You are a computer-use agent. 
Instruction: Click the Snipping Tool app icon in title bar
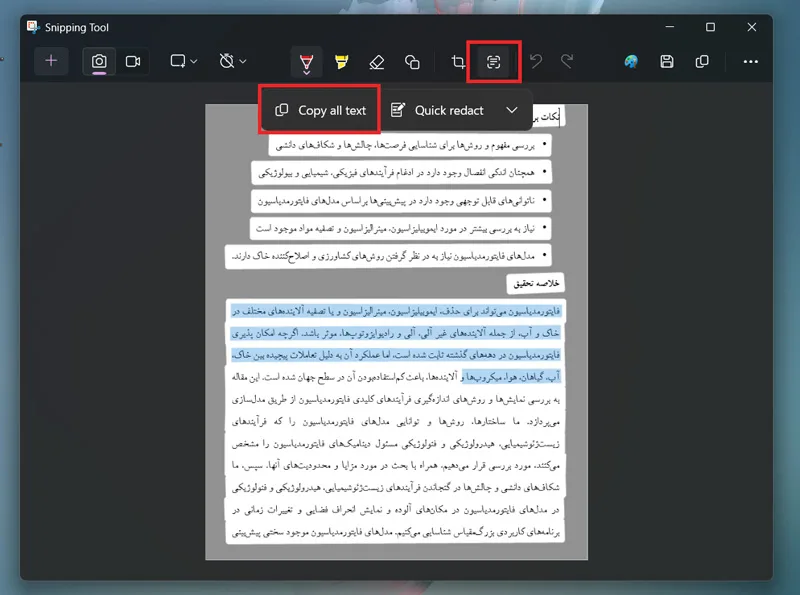click(33, 27)
